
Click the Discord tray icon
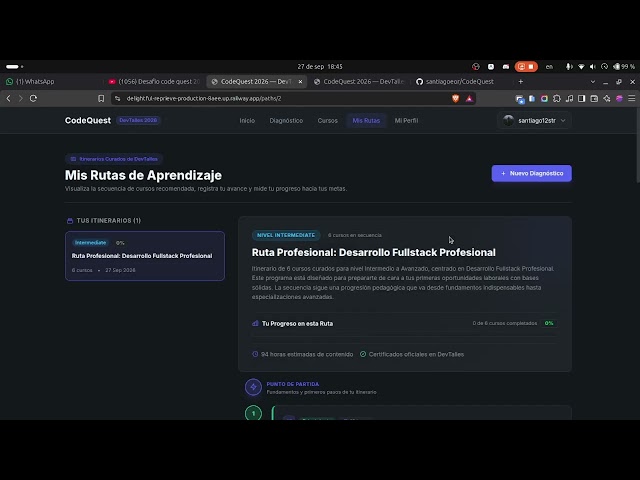point(505,67)
